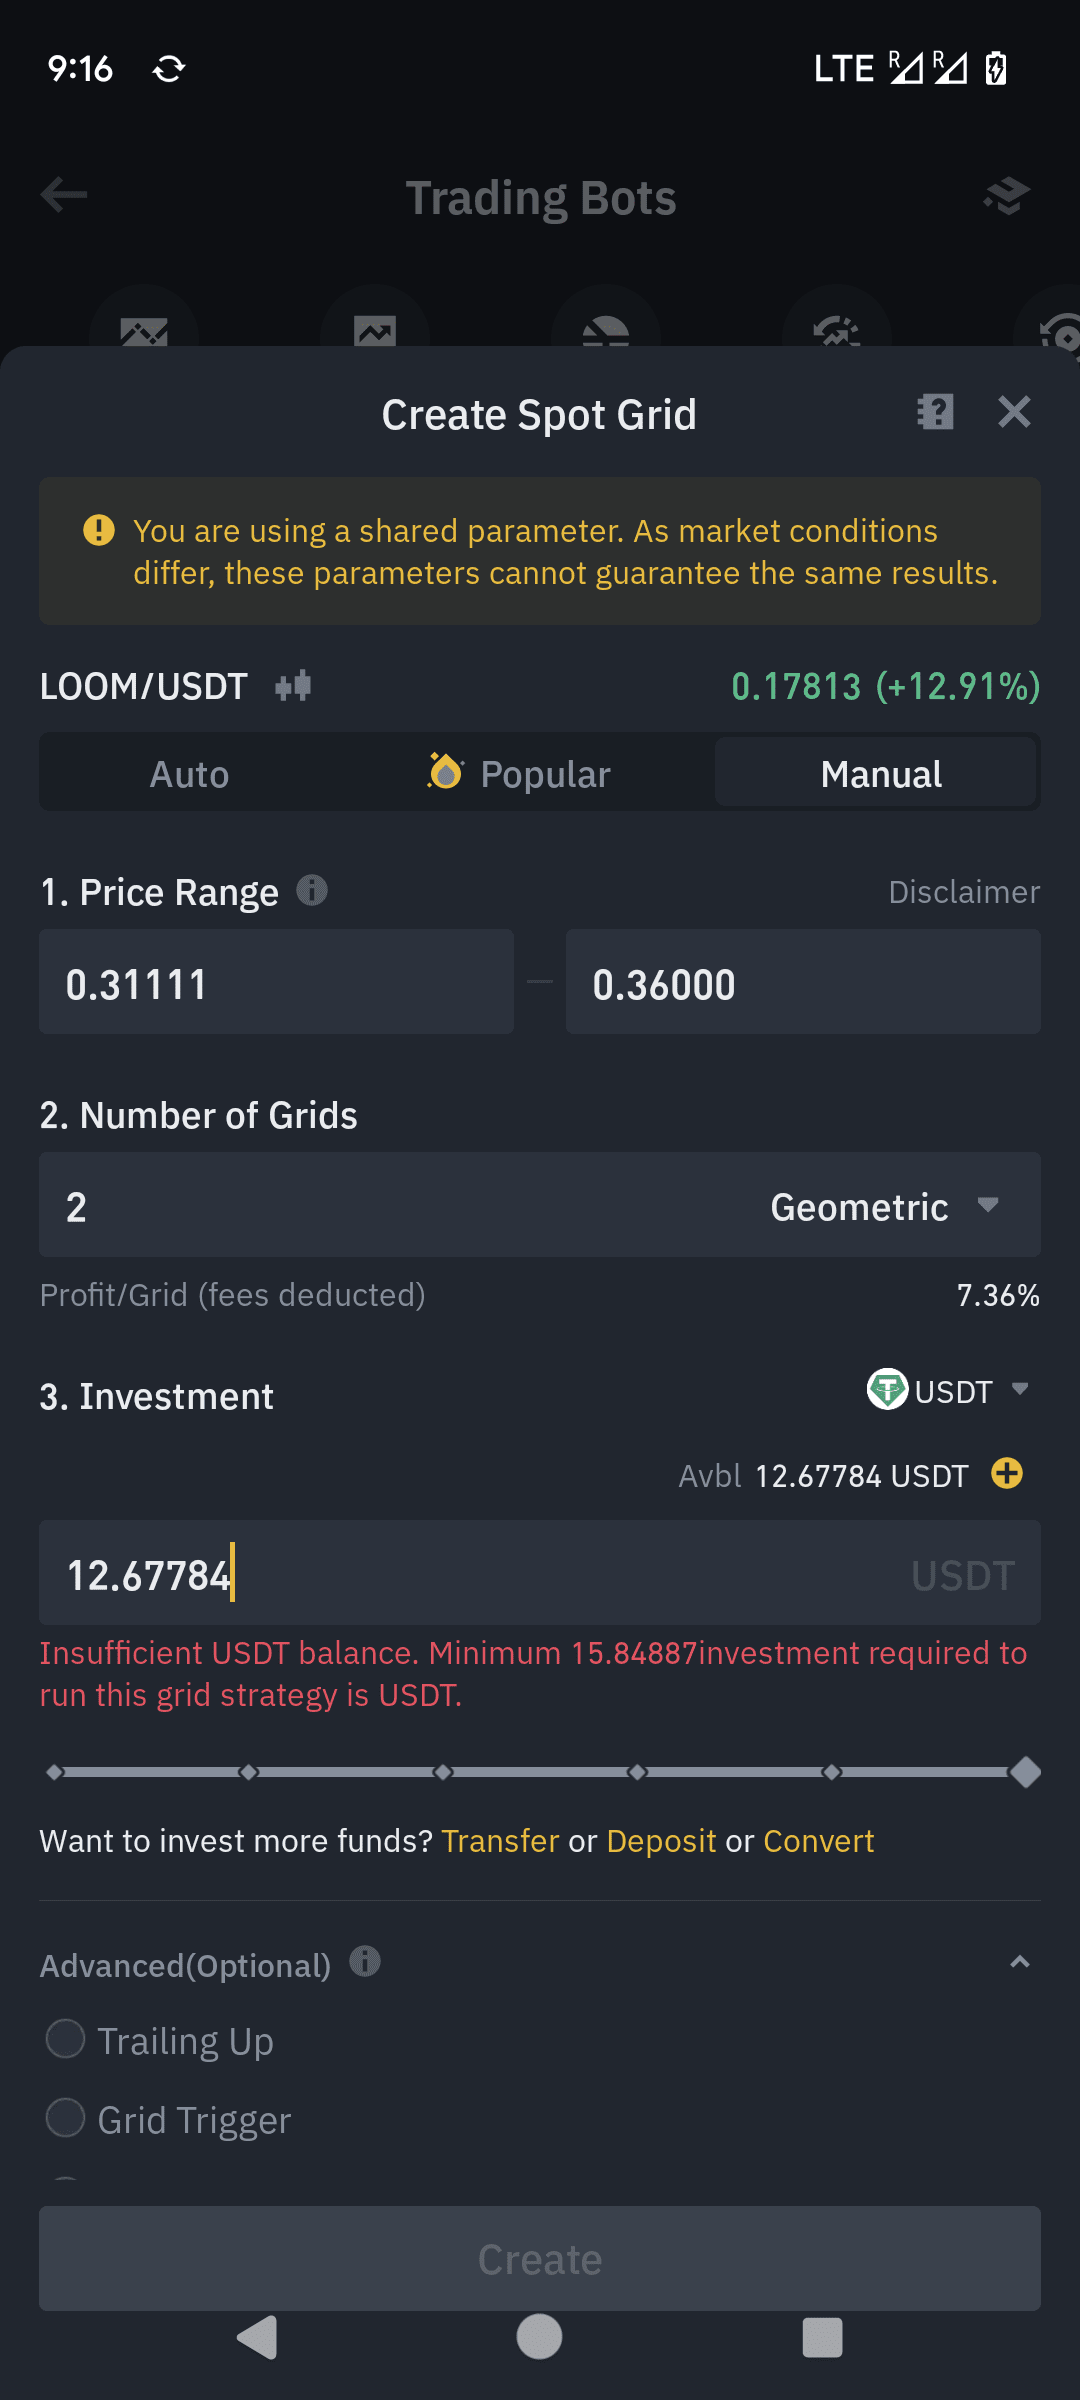Enable the Trailing Up option

pos(66,2038)
